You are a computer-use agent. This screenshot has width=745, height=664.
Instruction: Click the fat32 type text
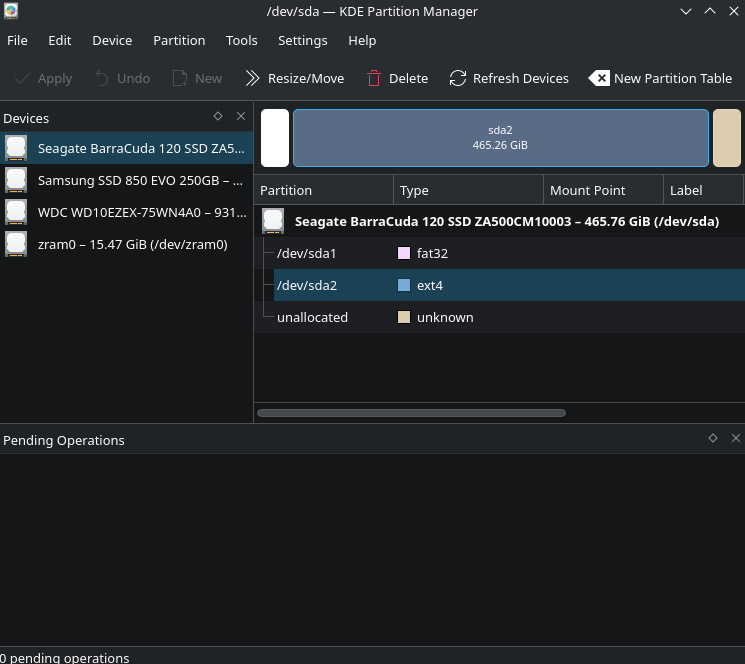pos(432,253)
